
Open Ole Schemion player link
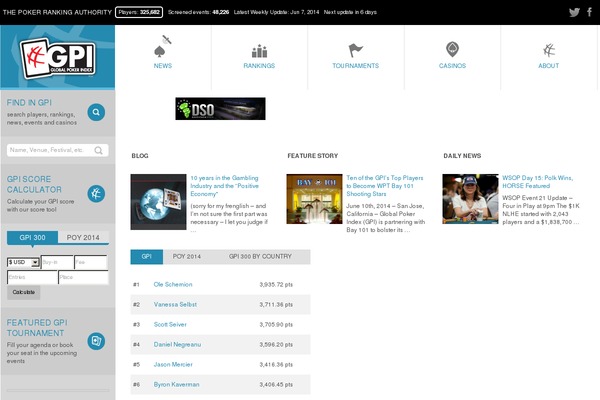(173, 284)
